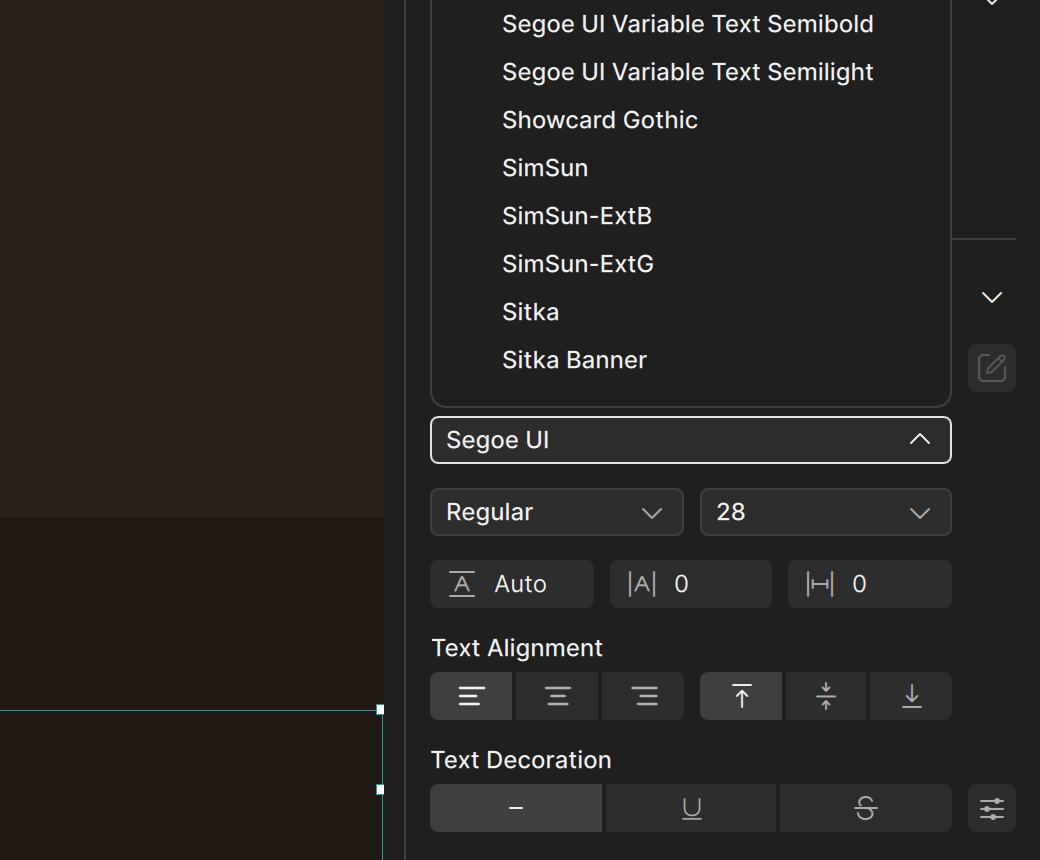Select Segoe UI Variable Text Semibold font
The height and width of the screenshot is (860, 1040).
tap(690, 25)
